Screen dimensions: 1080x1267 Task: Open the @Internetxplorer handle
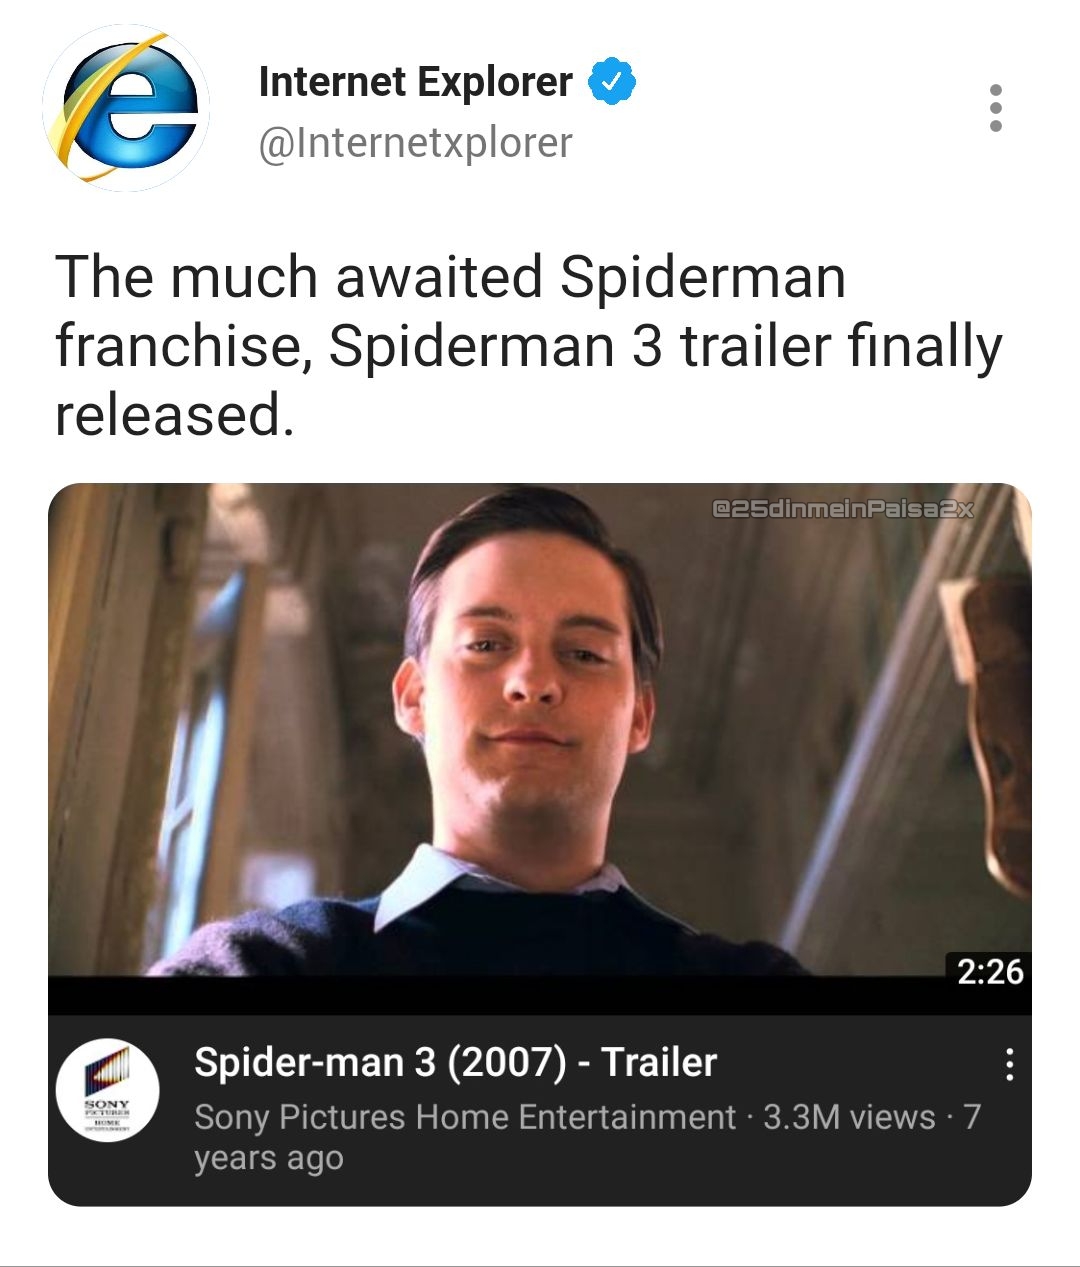pos(415,142)
